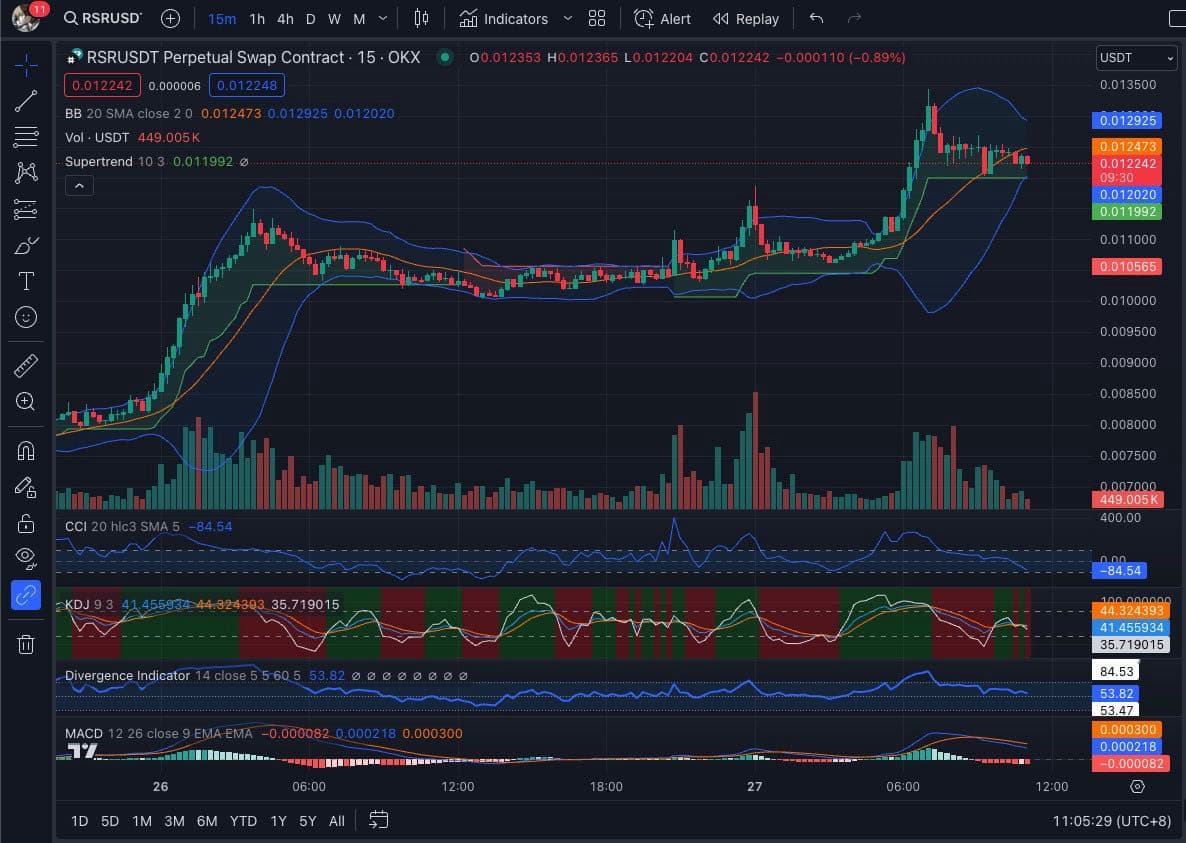Open the candlestick chart style selector
The image size is (1186, 843).
[x=421, y=19]
